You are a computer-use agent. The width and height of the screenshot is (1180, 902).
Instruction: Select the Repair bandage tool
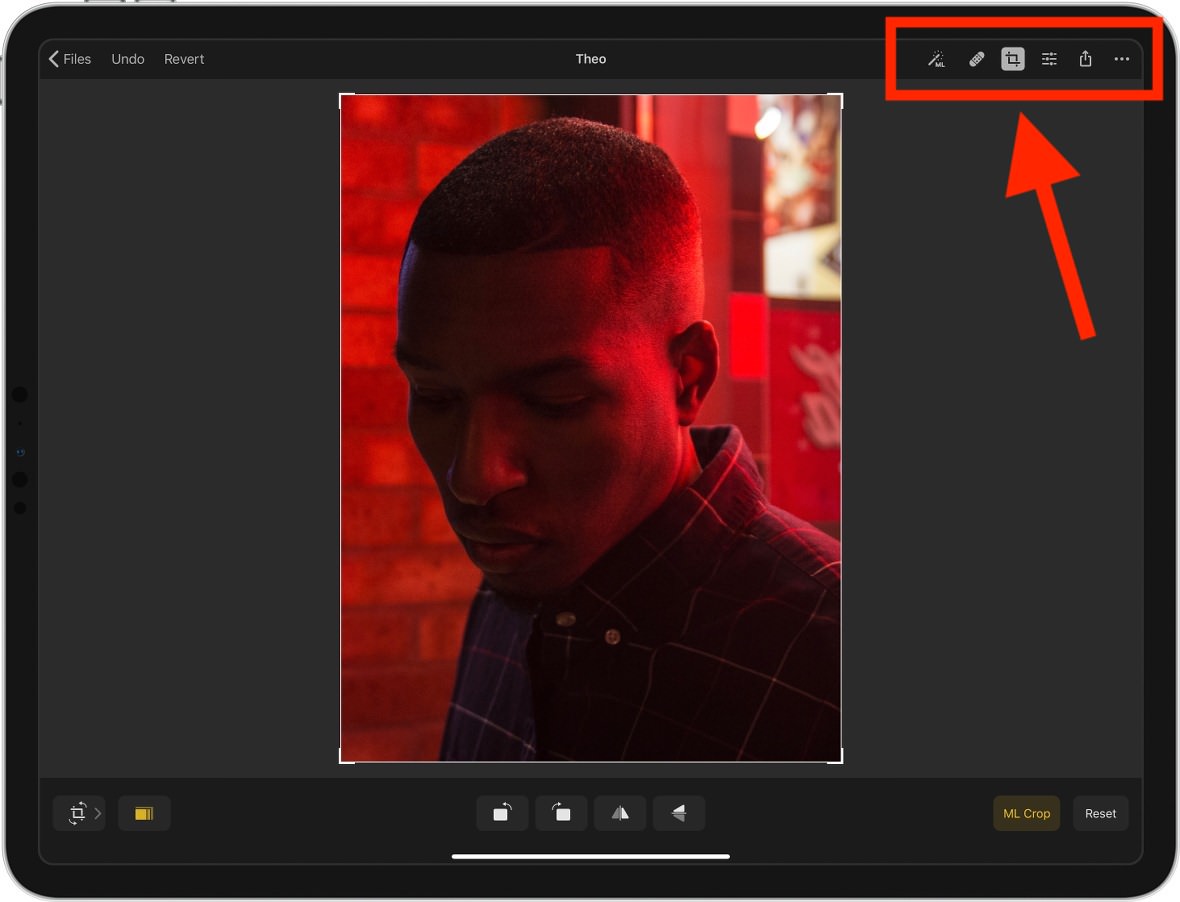click(x=976, y=60)
